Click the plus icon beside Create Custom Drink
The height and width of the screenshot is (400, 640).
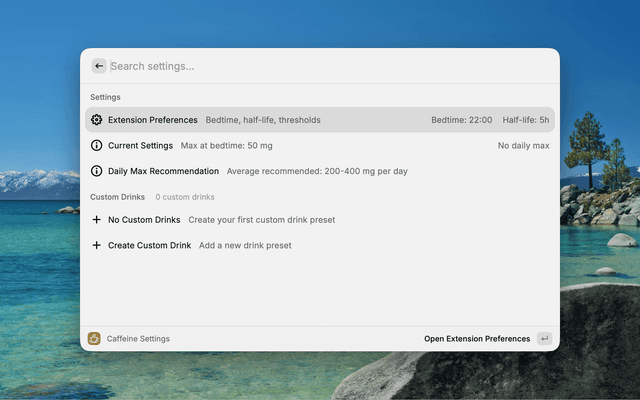pos(96,245)
